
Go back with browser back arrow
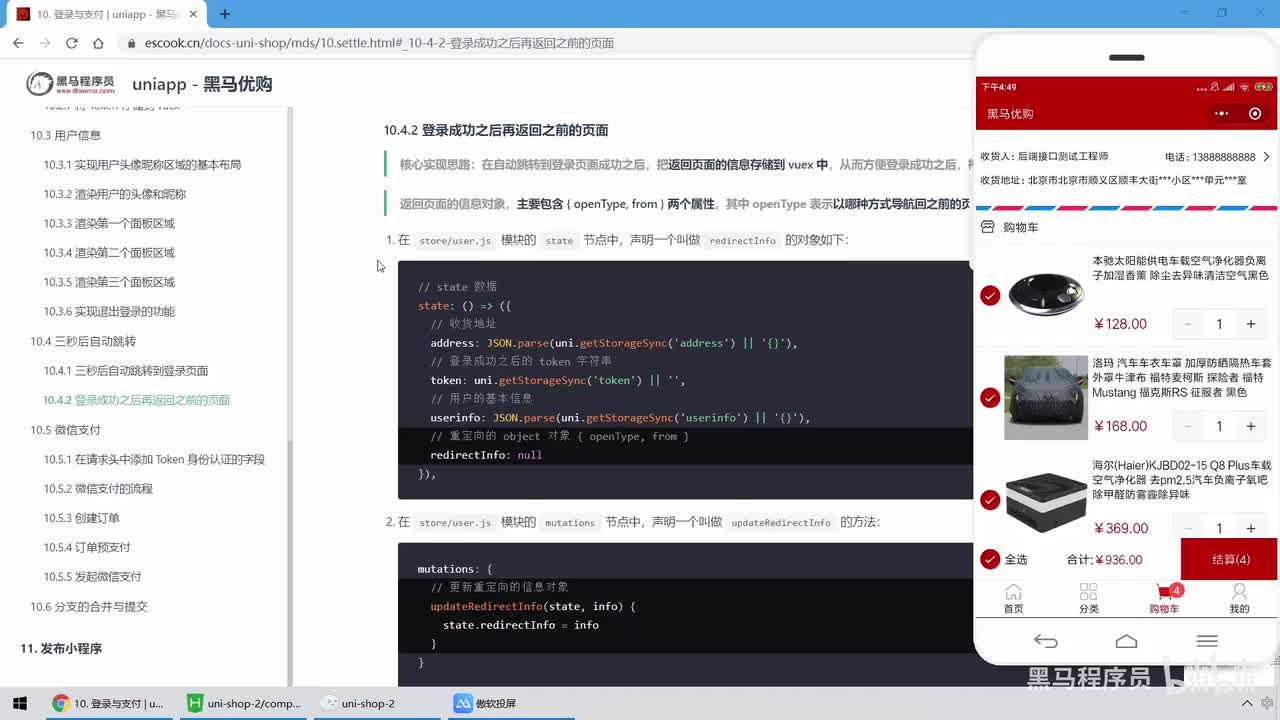pyautogui.click(x=18, y=43)
